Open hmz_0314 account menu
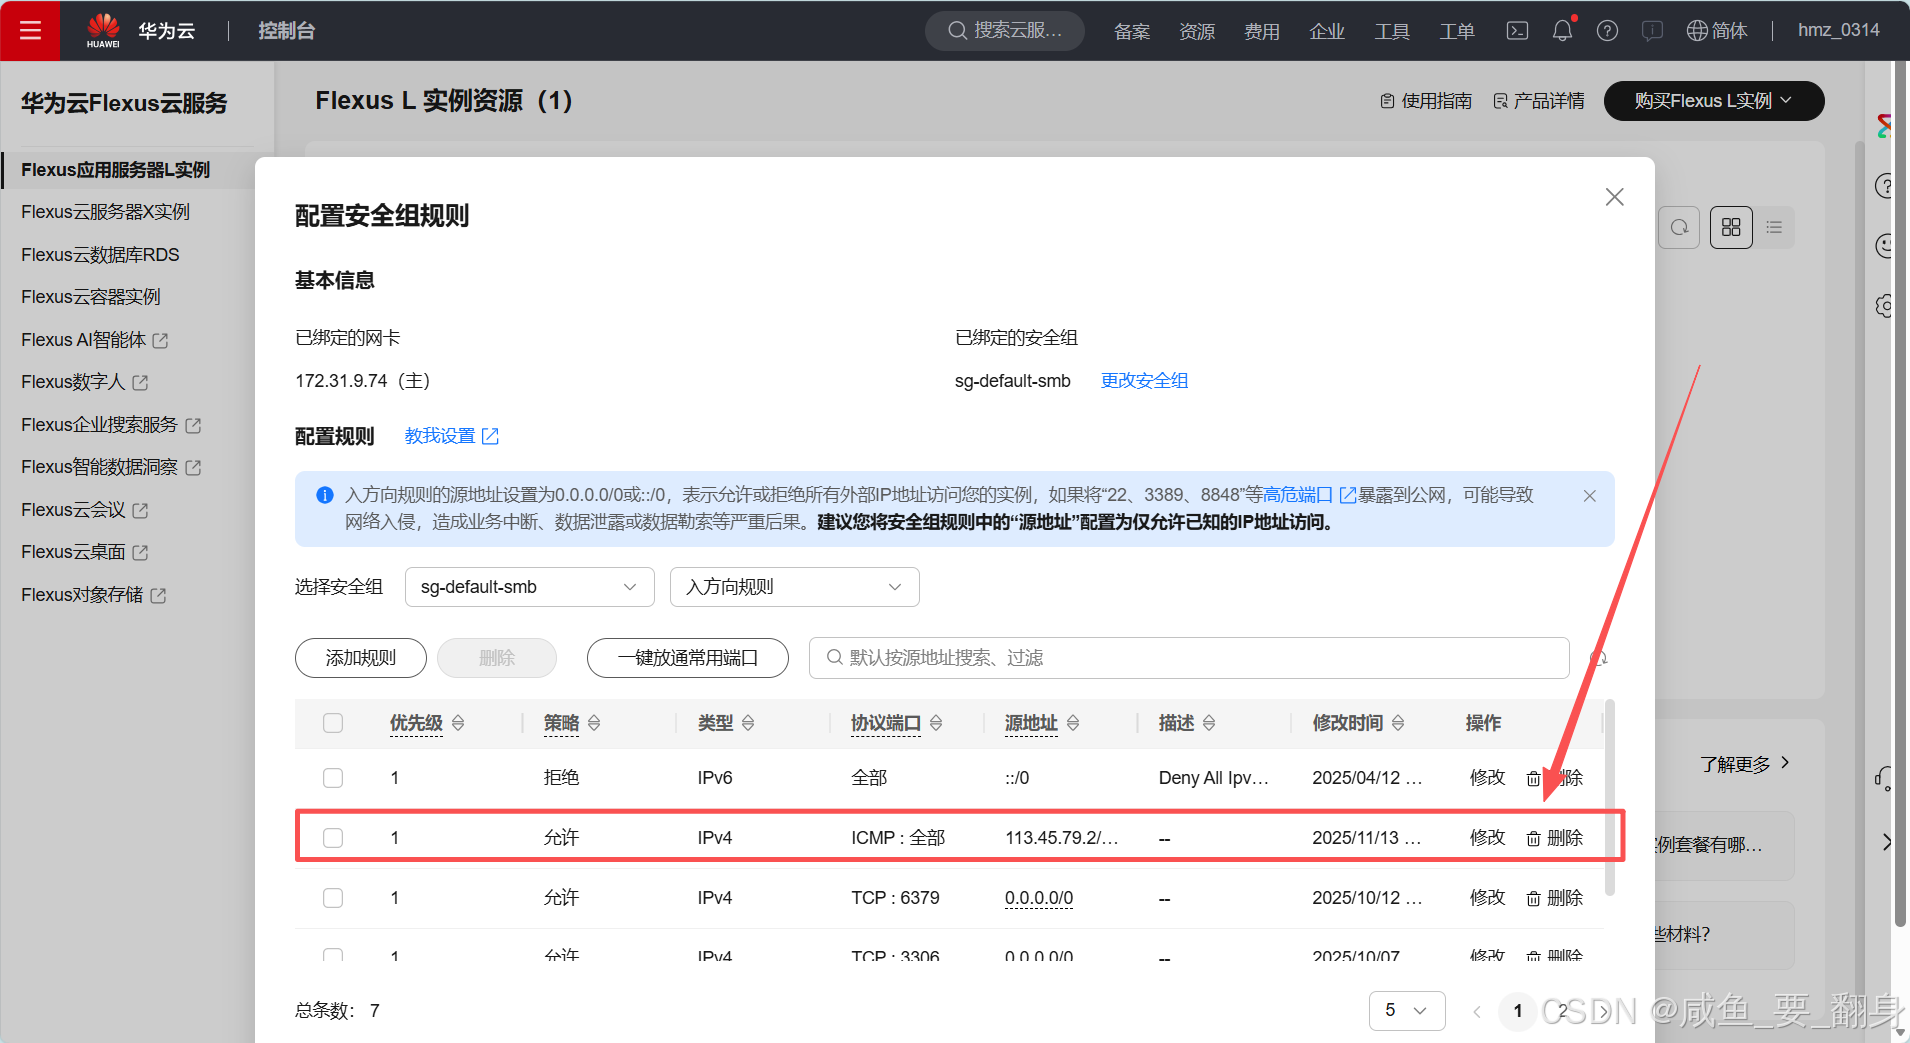 1838,30
